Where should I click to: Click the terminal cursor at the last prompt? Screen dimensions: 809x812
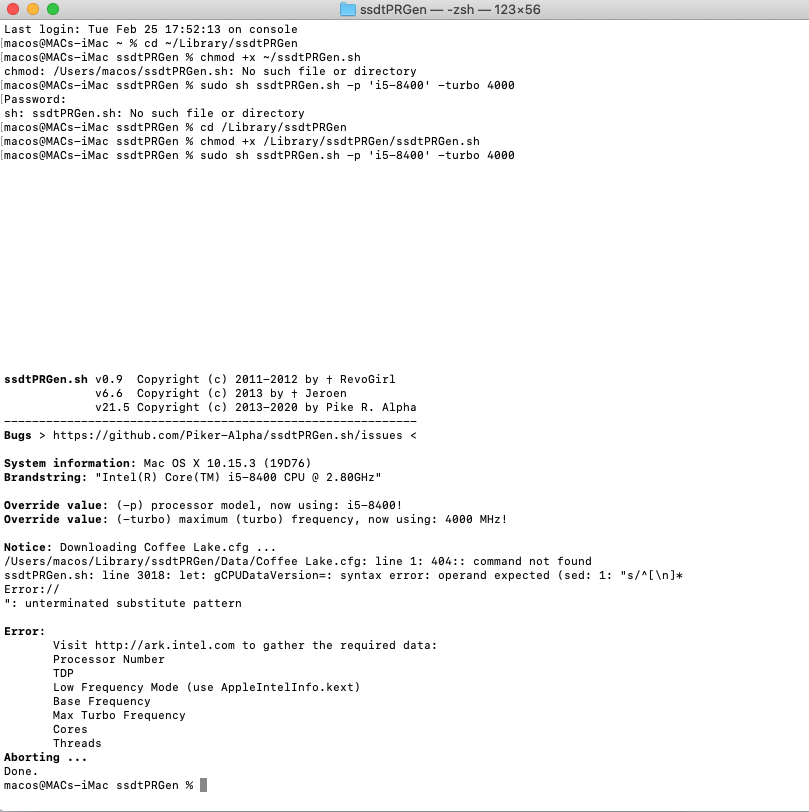[204, 785]
